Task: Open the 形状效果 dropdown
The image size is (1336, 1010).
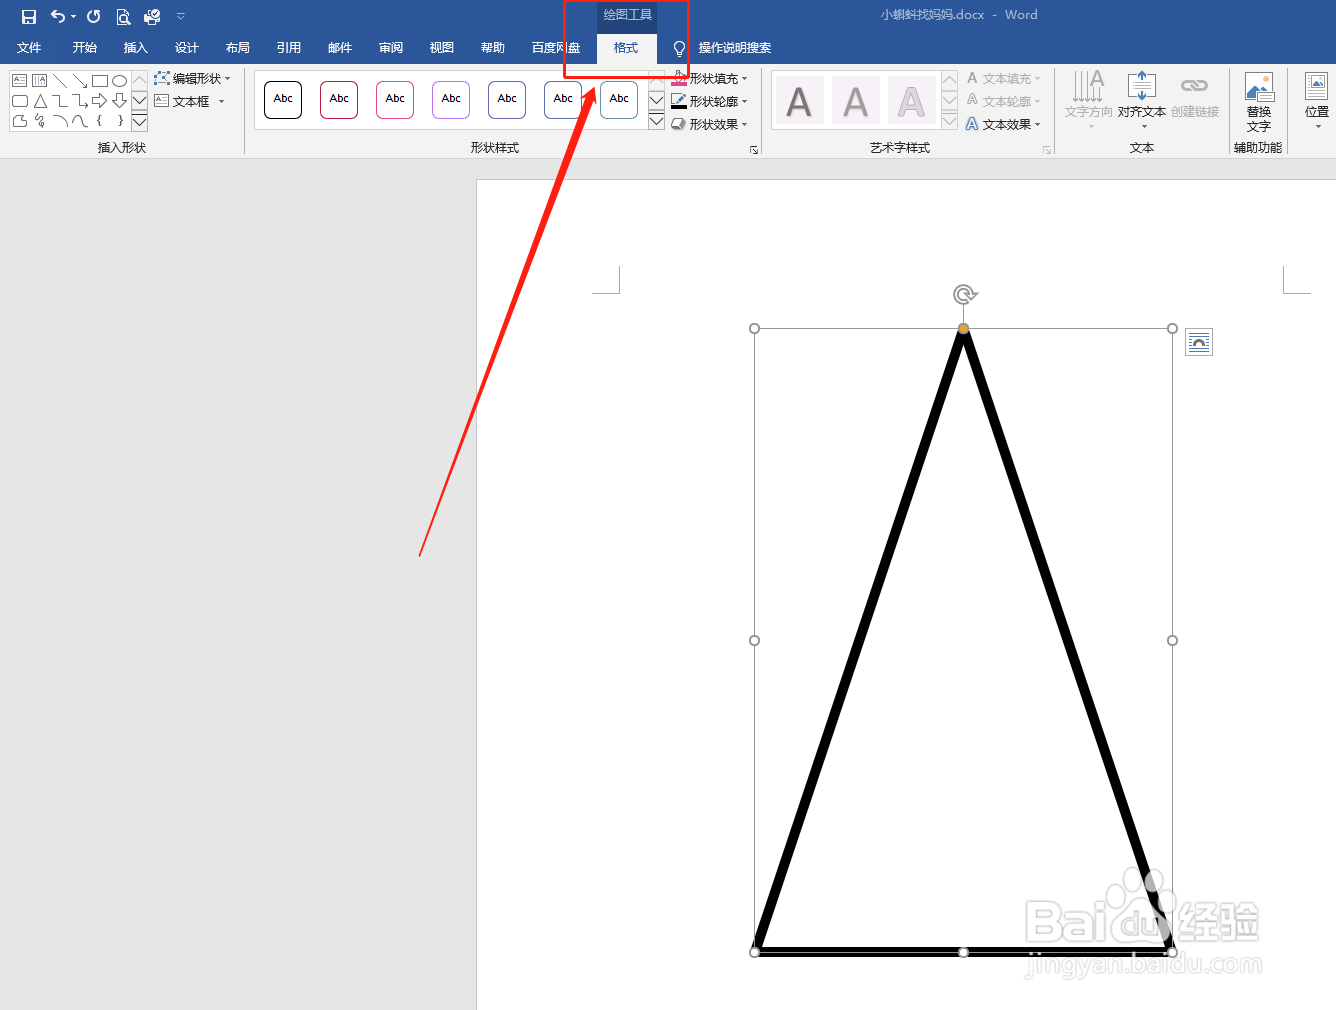Action: 709,124
